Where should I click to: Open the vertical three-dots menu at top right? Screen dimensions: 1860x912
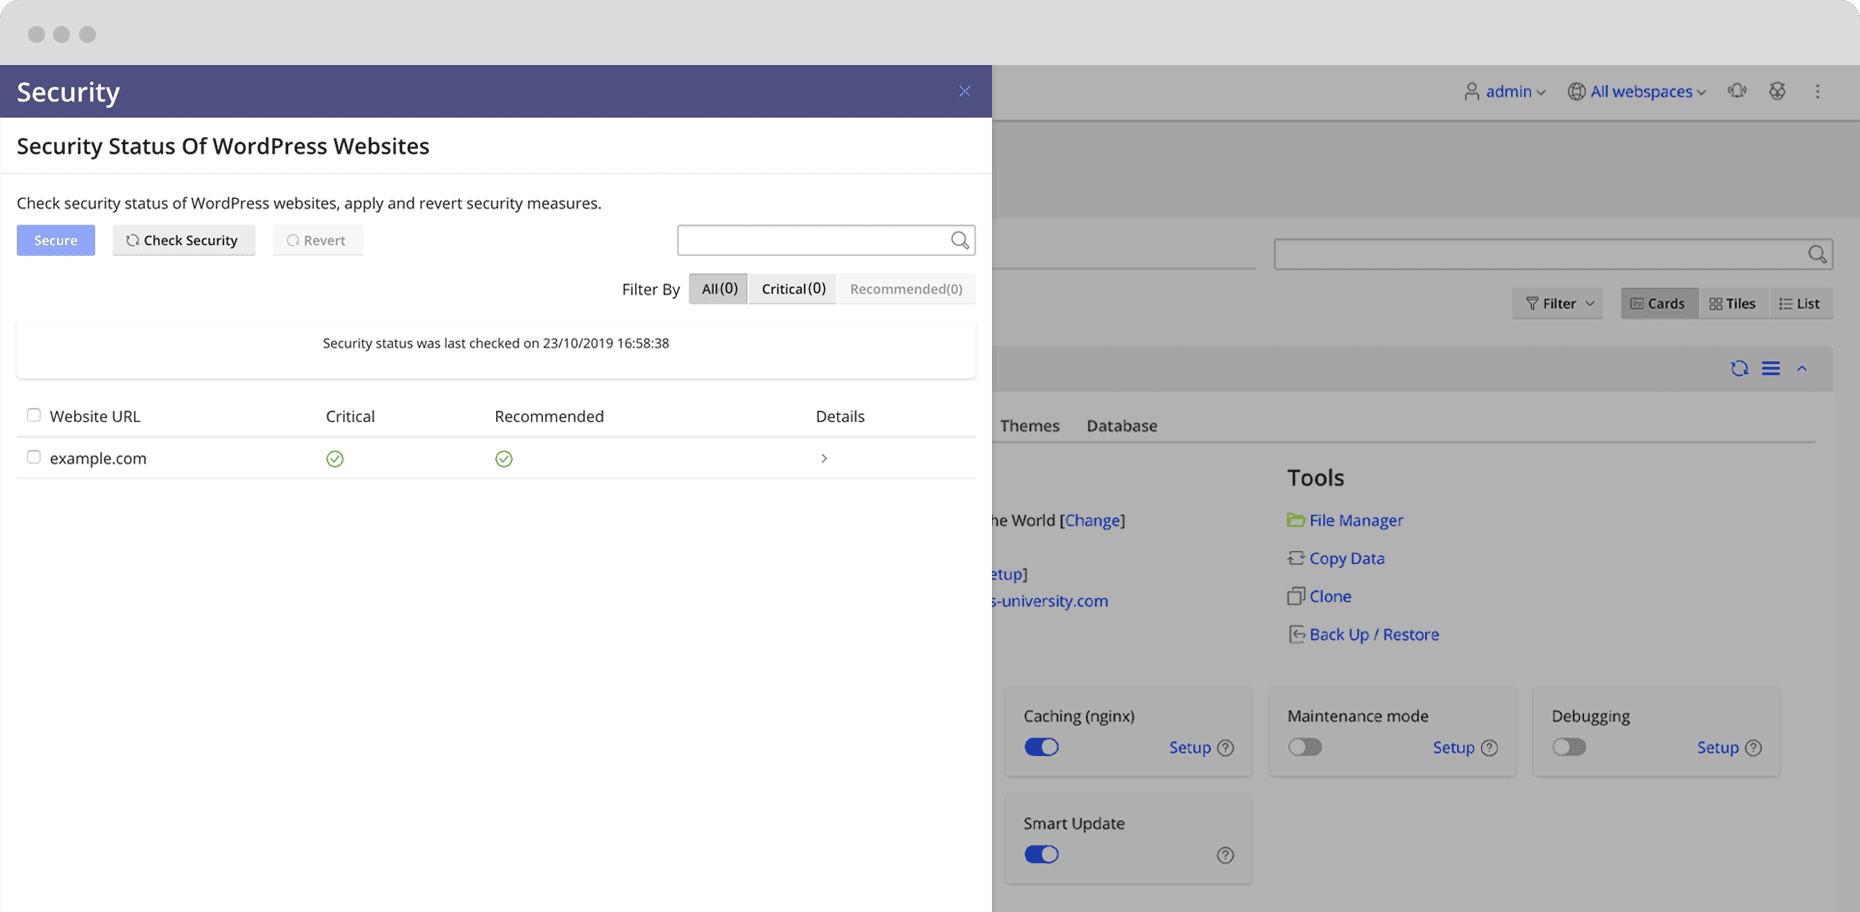click(1817, 91)
